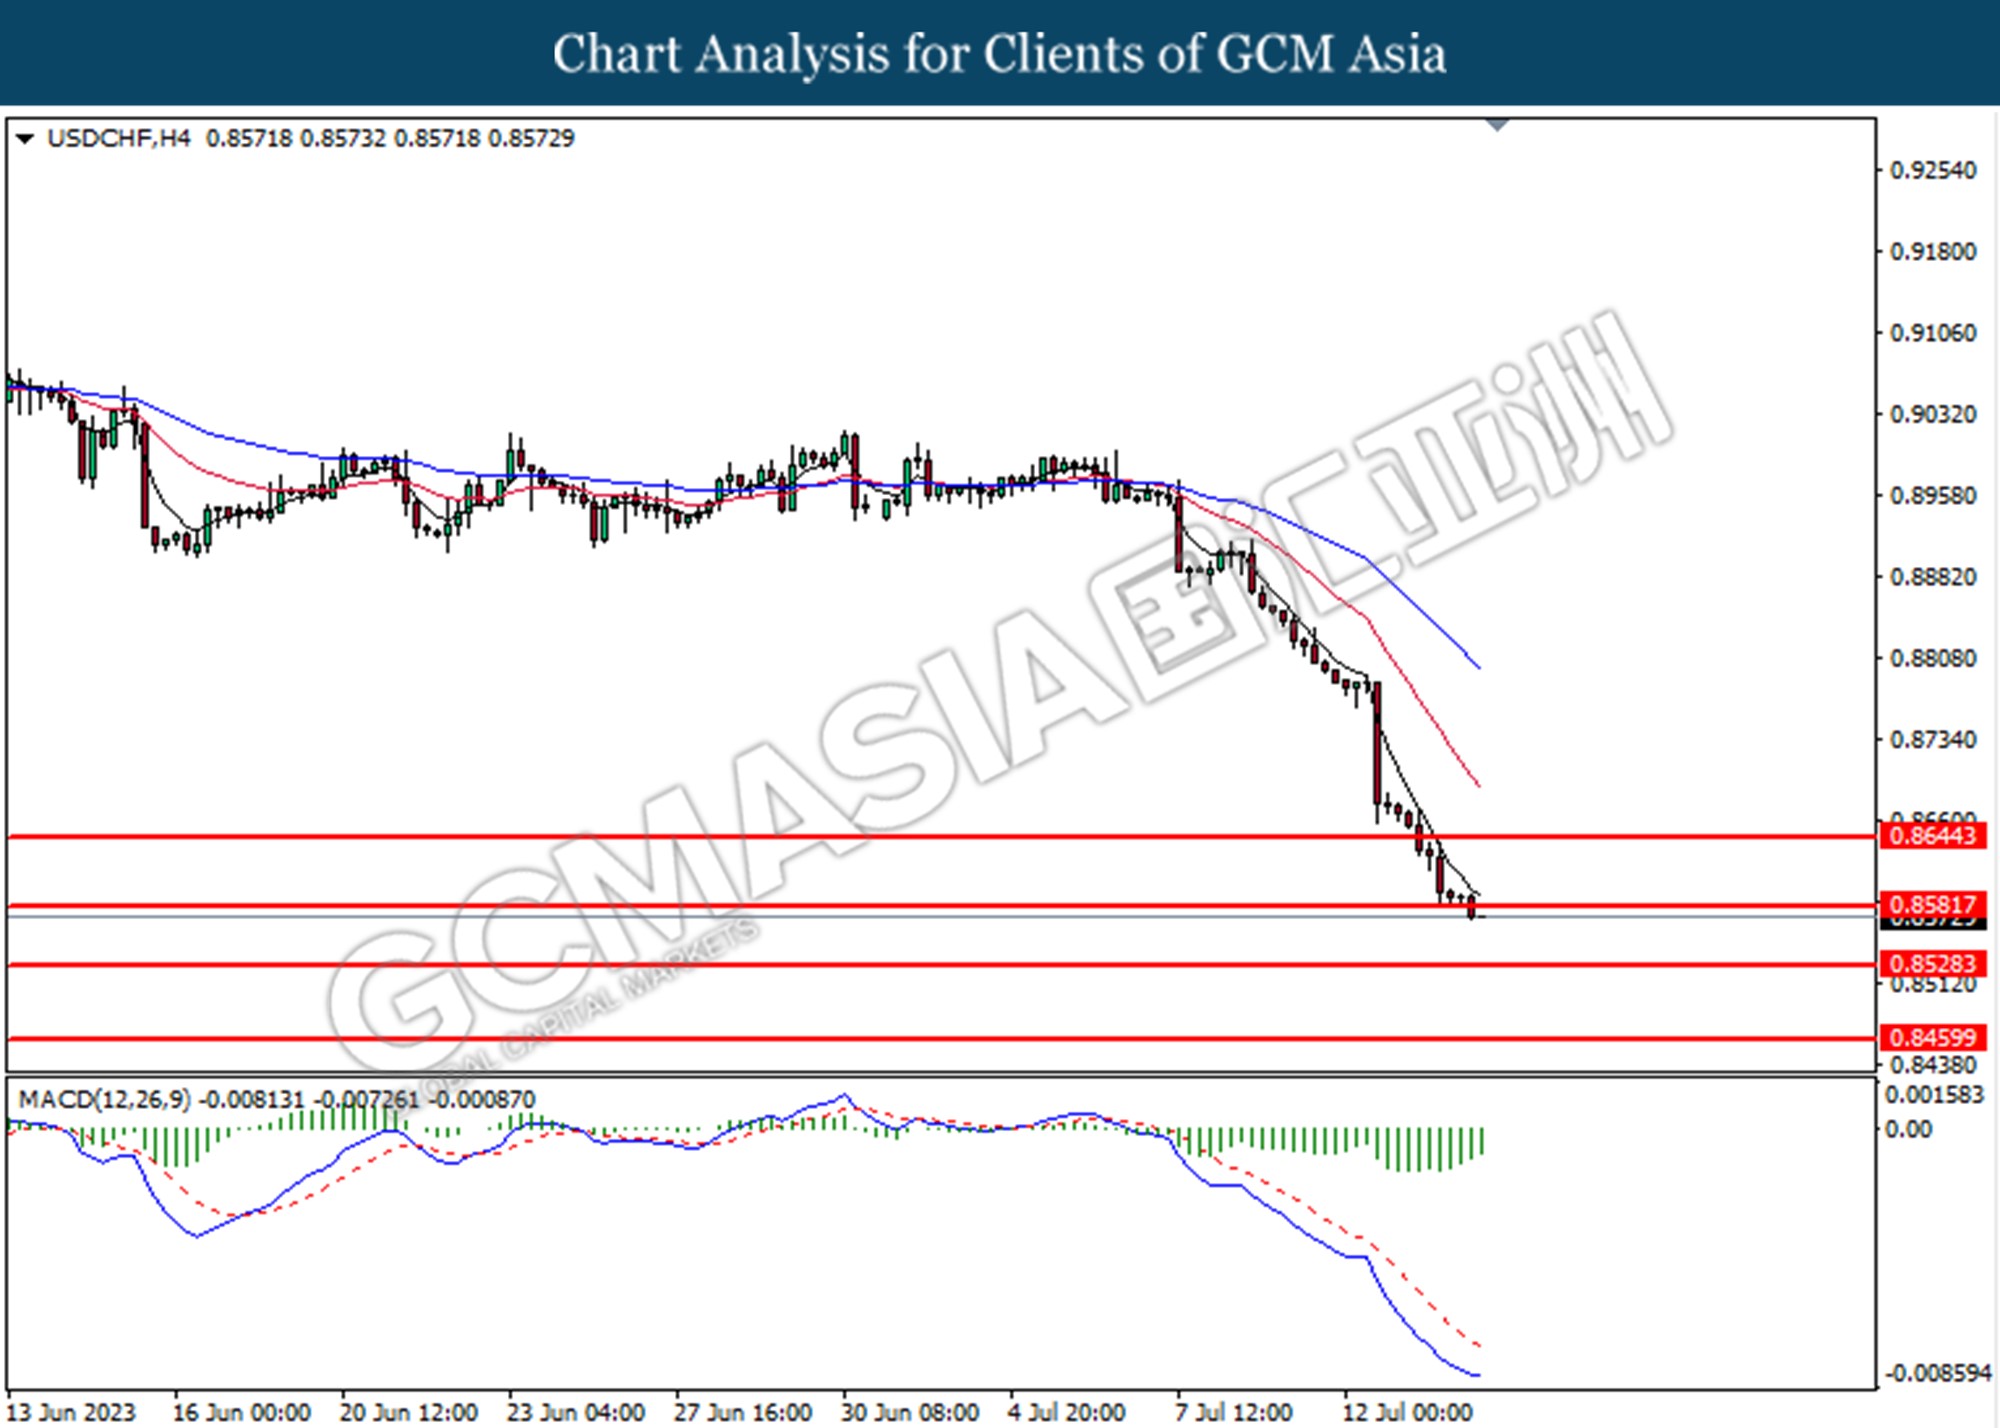
Task: Select the 0.84599 support price label
Action: click(x=1934, y=1037)
